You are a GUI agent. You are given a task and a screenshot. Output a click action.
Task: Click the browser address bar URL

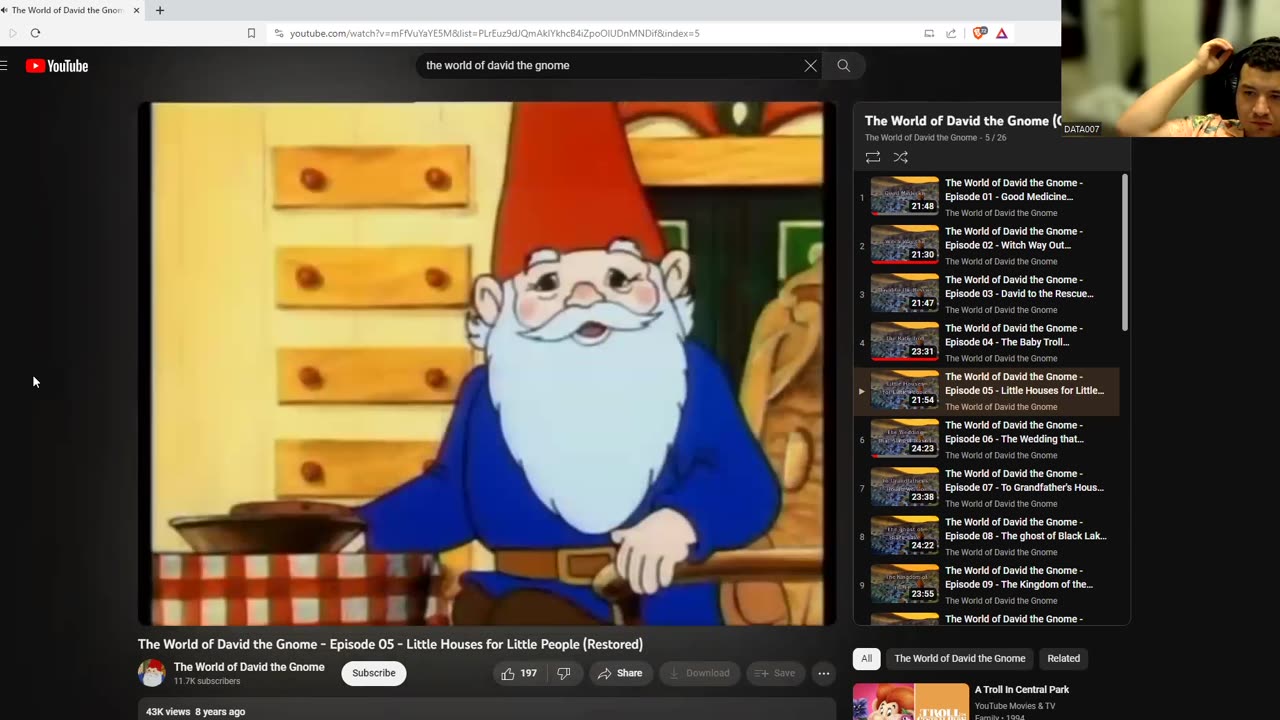coord(495,33)
